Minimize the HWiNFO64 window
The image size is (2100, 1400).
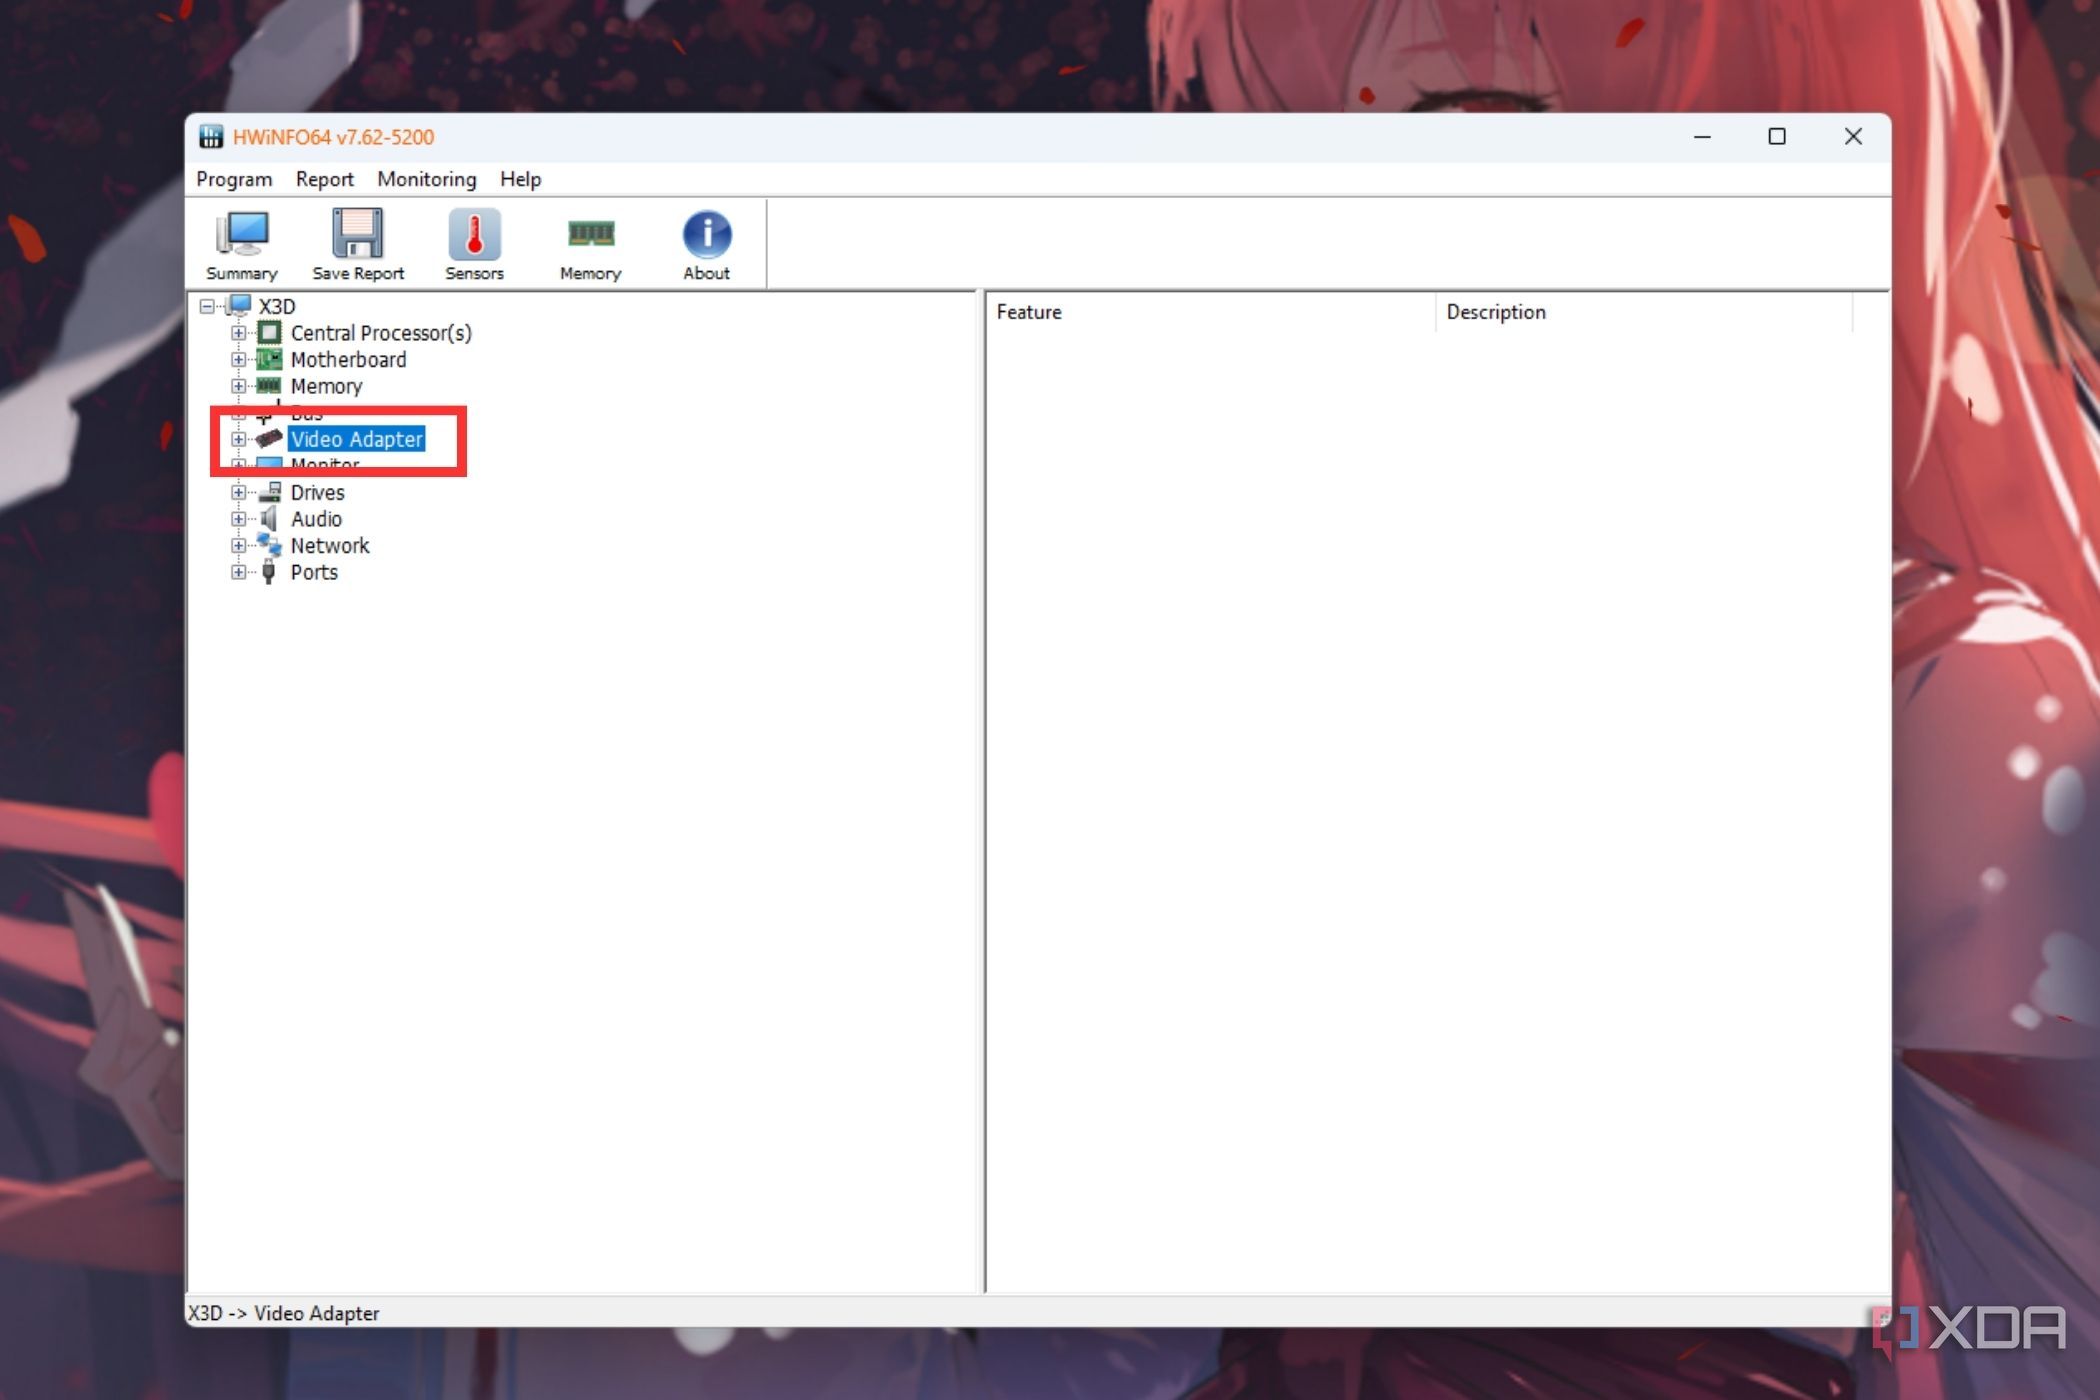coord(1701,136)
